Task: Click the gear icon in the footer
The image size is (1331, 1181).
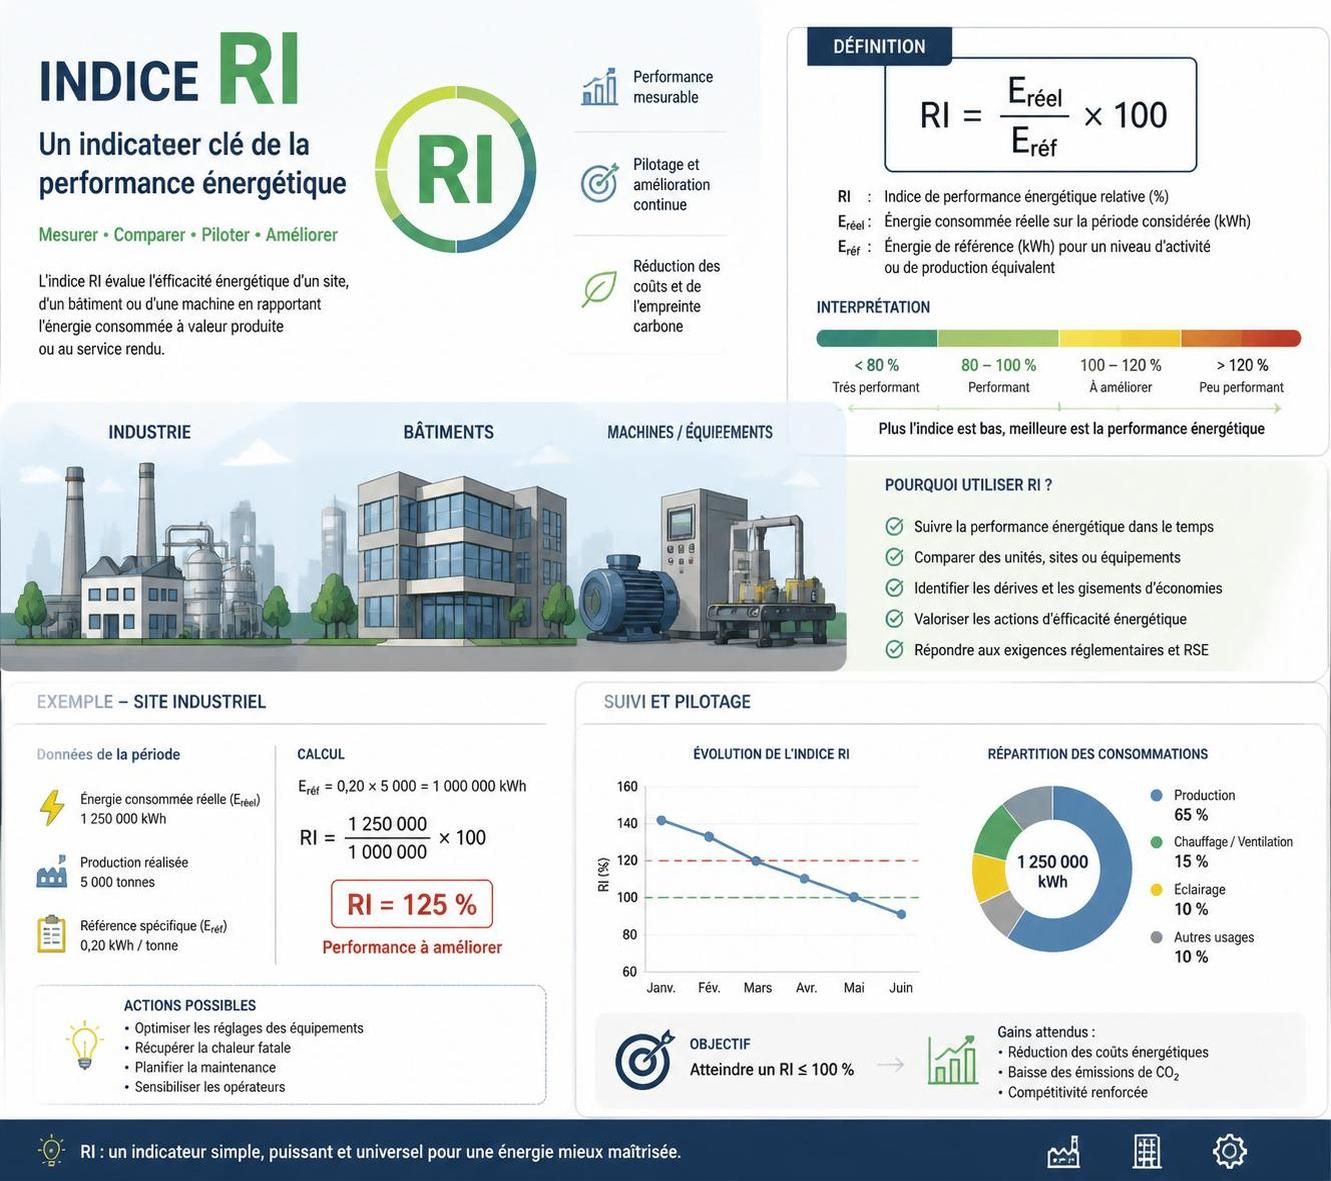Action: click(1230, 1151)
